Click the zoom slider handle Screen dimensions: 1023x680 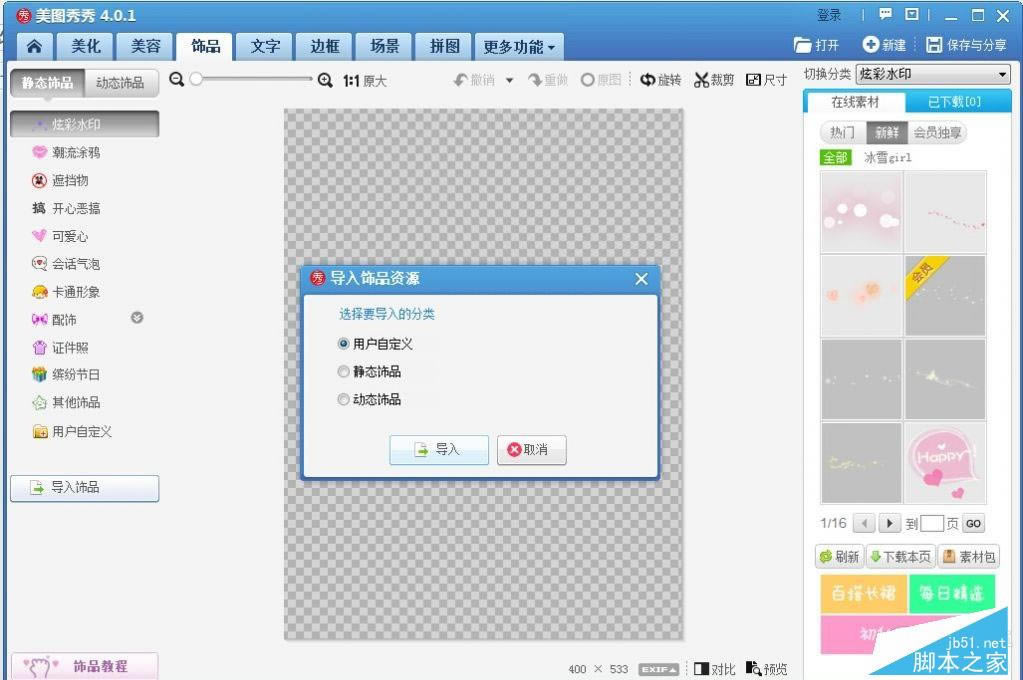[196, 80]
